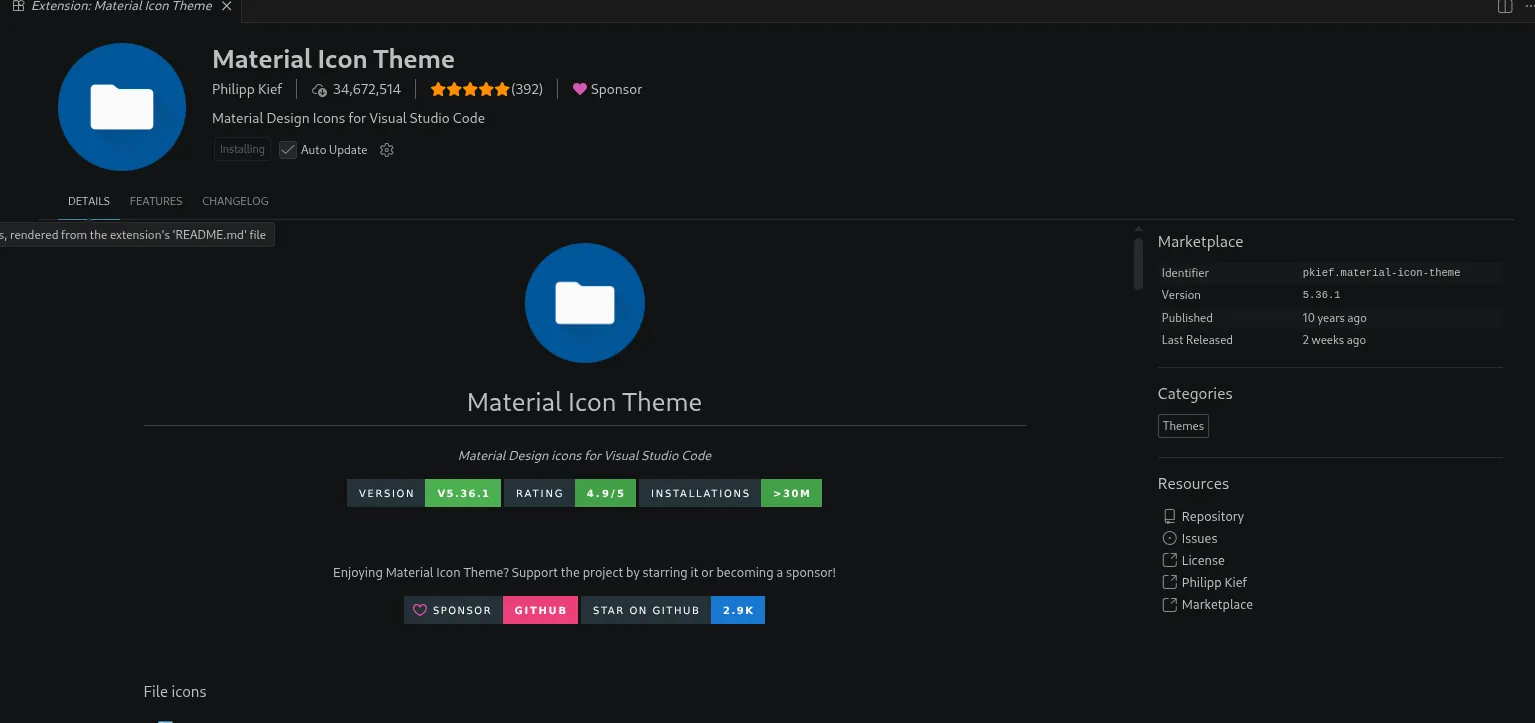Click the Categories section heading
1535x723 pixels.
(1195, 394)
